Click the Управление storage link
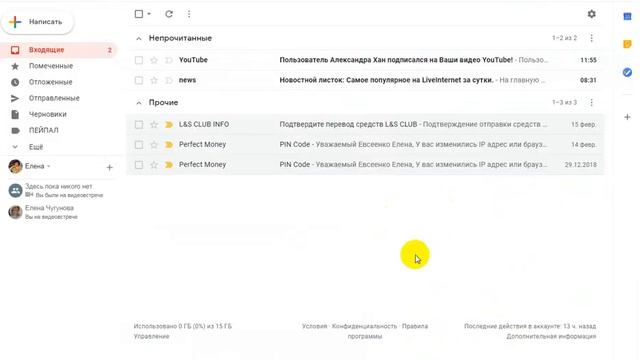This screenshot has height=360, width=640. pyautogui.click(x=151, y=337)
